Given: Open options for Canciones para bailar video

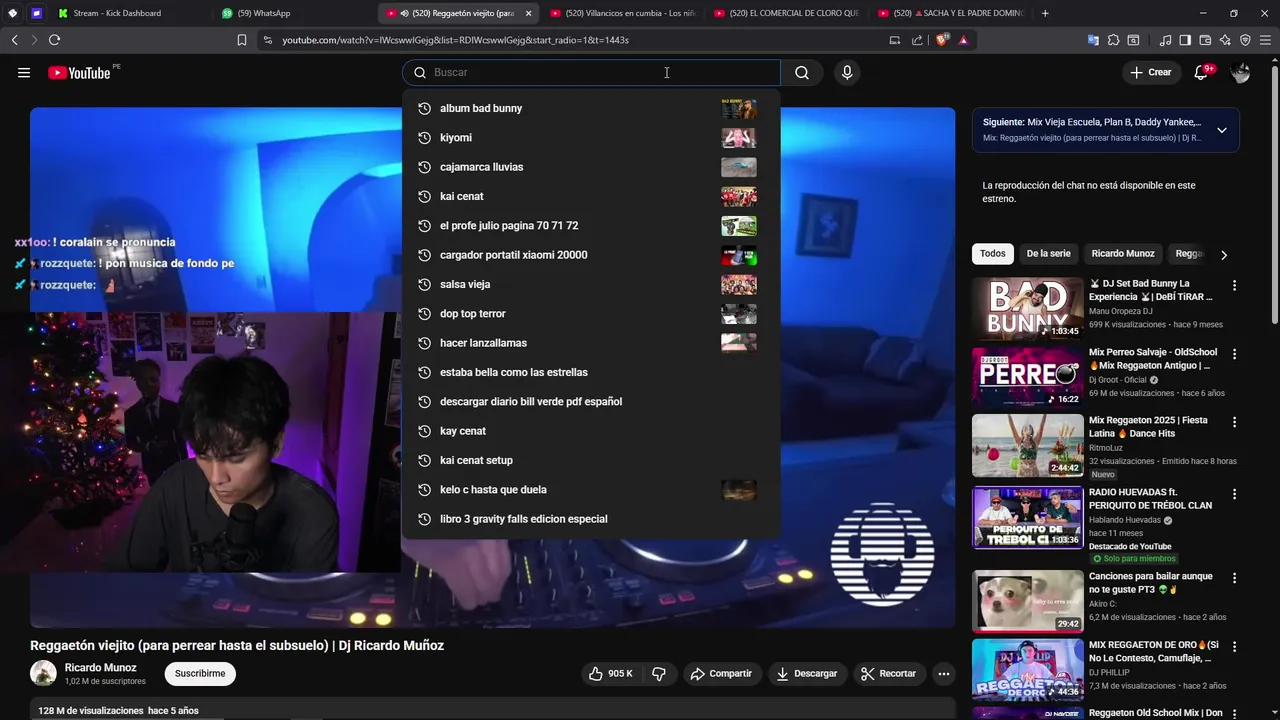Looking at the screenshot, I should tap(1234, 578).
